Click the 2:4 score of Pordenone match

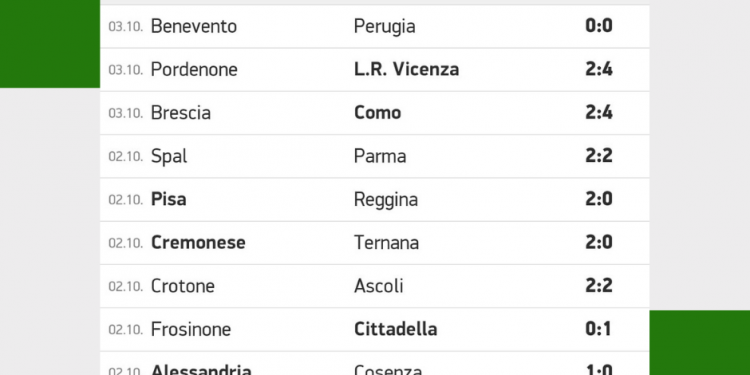[599, 70]
